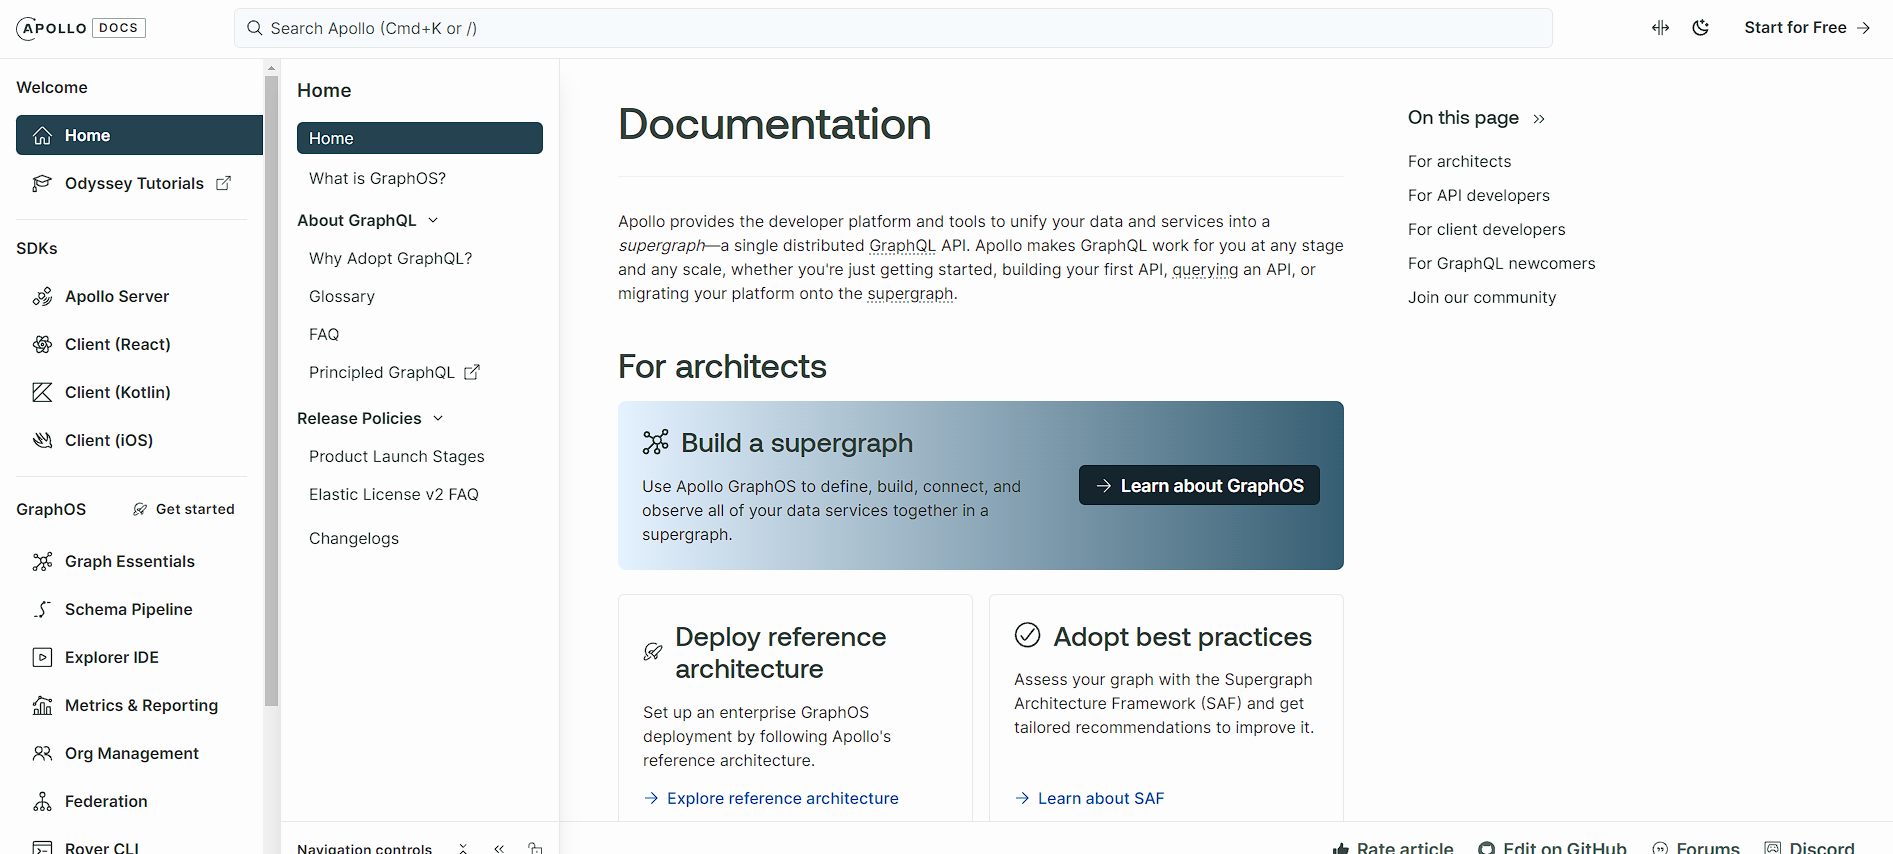
Task: Click the Explorer IDE play icon
Action: click(42, 657)
